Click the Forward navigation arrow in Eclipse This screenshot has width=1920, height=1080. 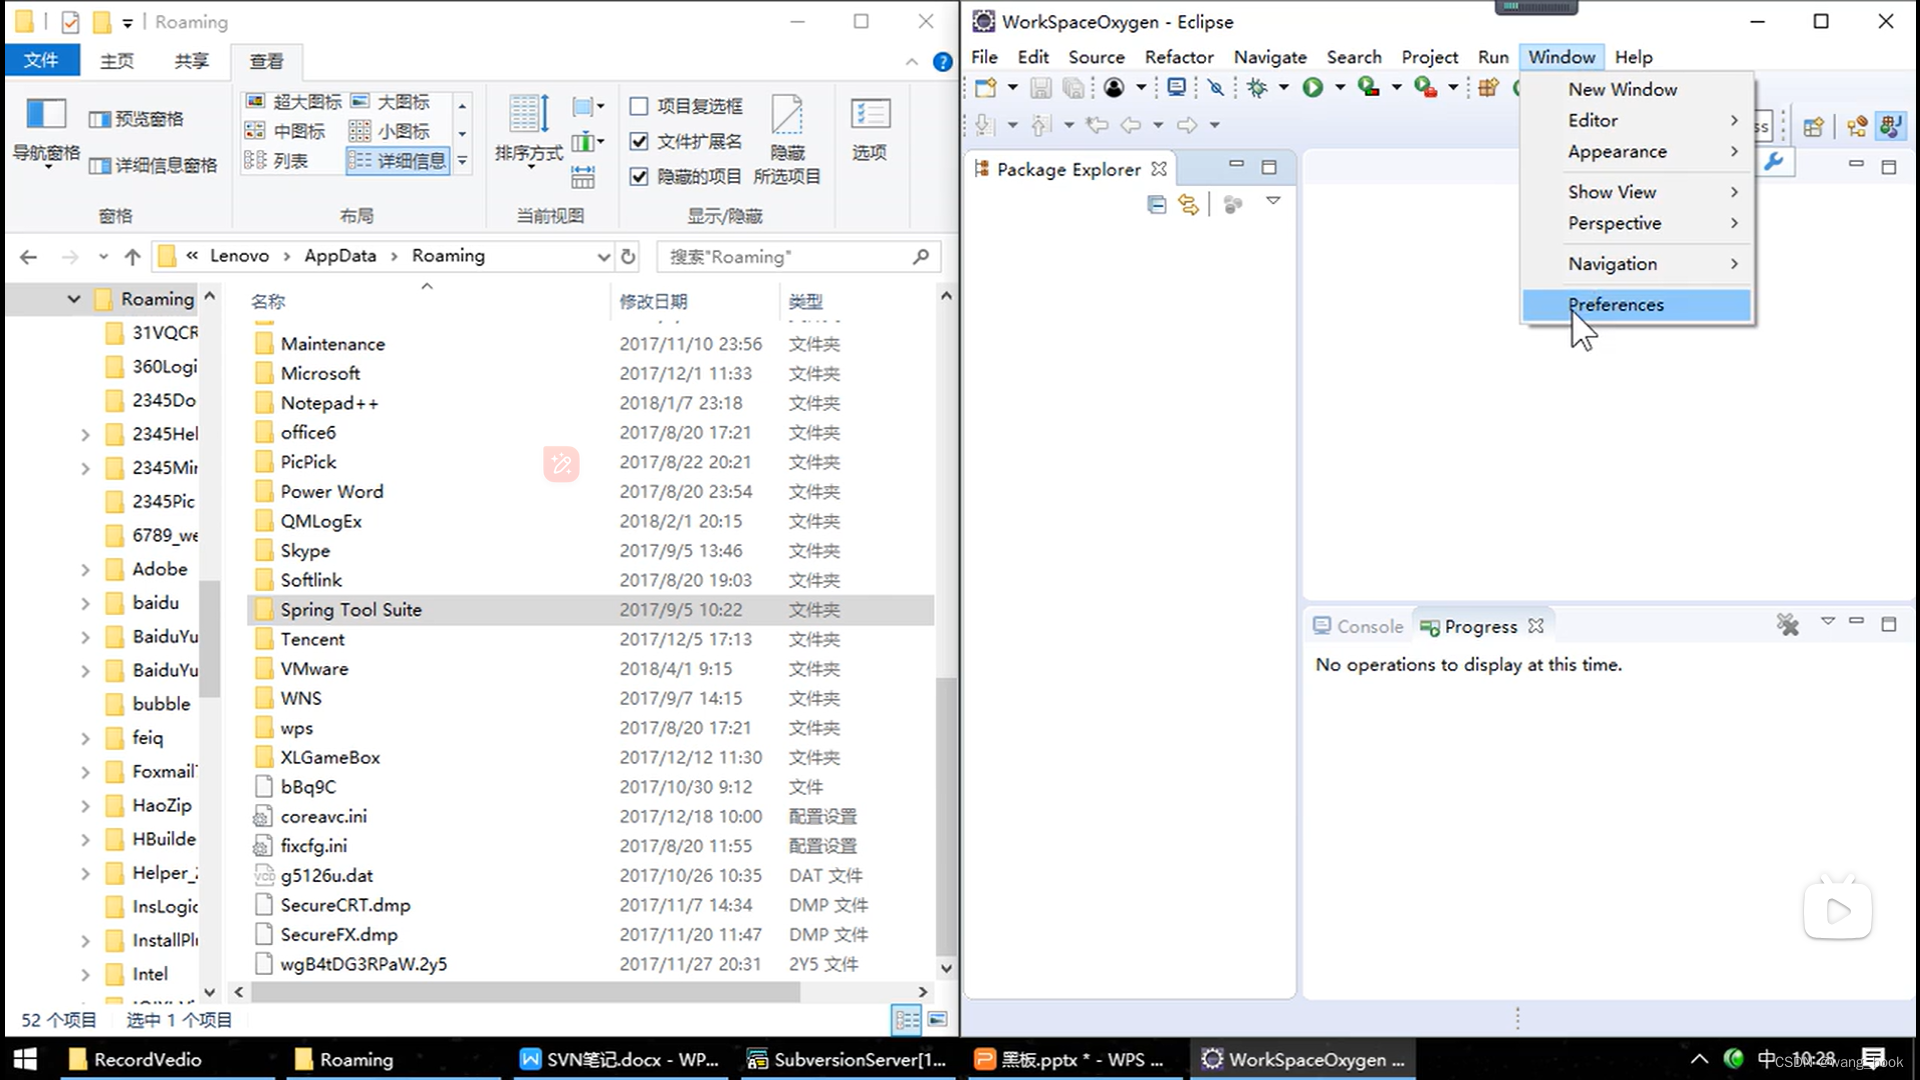point(1187,125)
